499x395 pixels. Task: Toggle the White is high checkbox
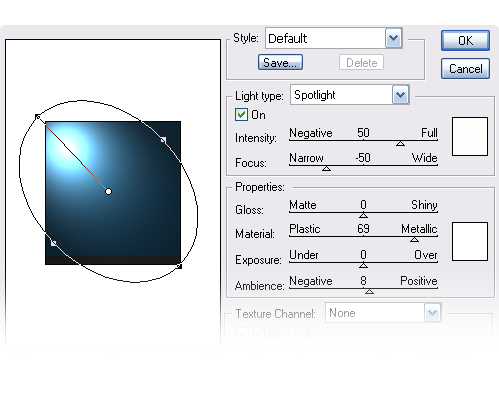point(242,333)
